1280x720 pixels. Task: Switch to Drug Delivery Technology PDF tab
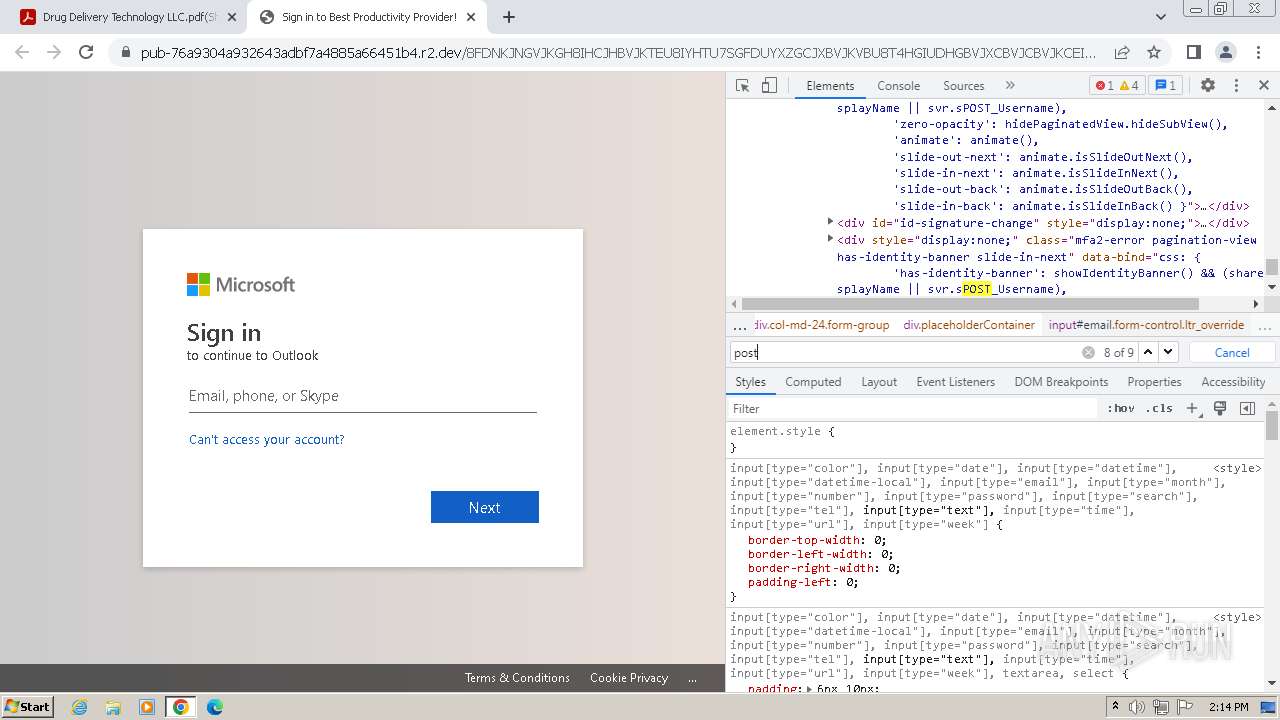(128, 17)
